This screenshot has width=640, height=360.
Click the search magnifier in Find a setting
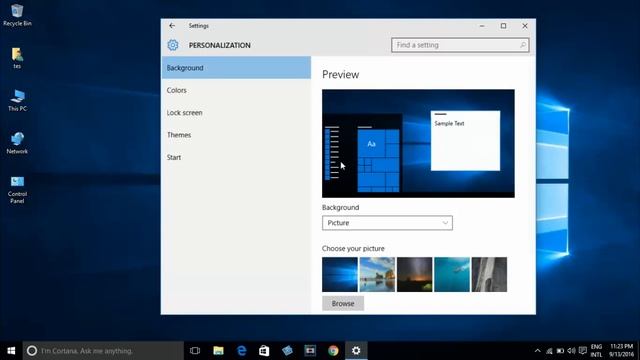(x=523, y=45)
